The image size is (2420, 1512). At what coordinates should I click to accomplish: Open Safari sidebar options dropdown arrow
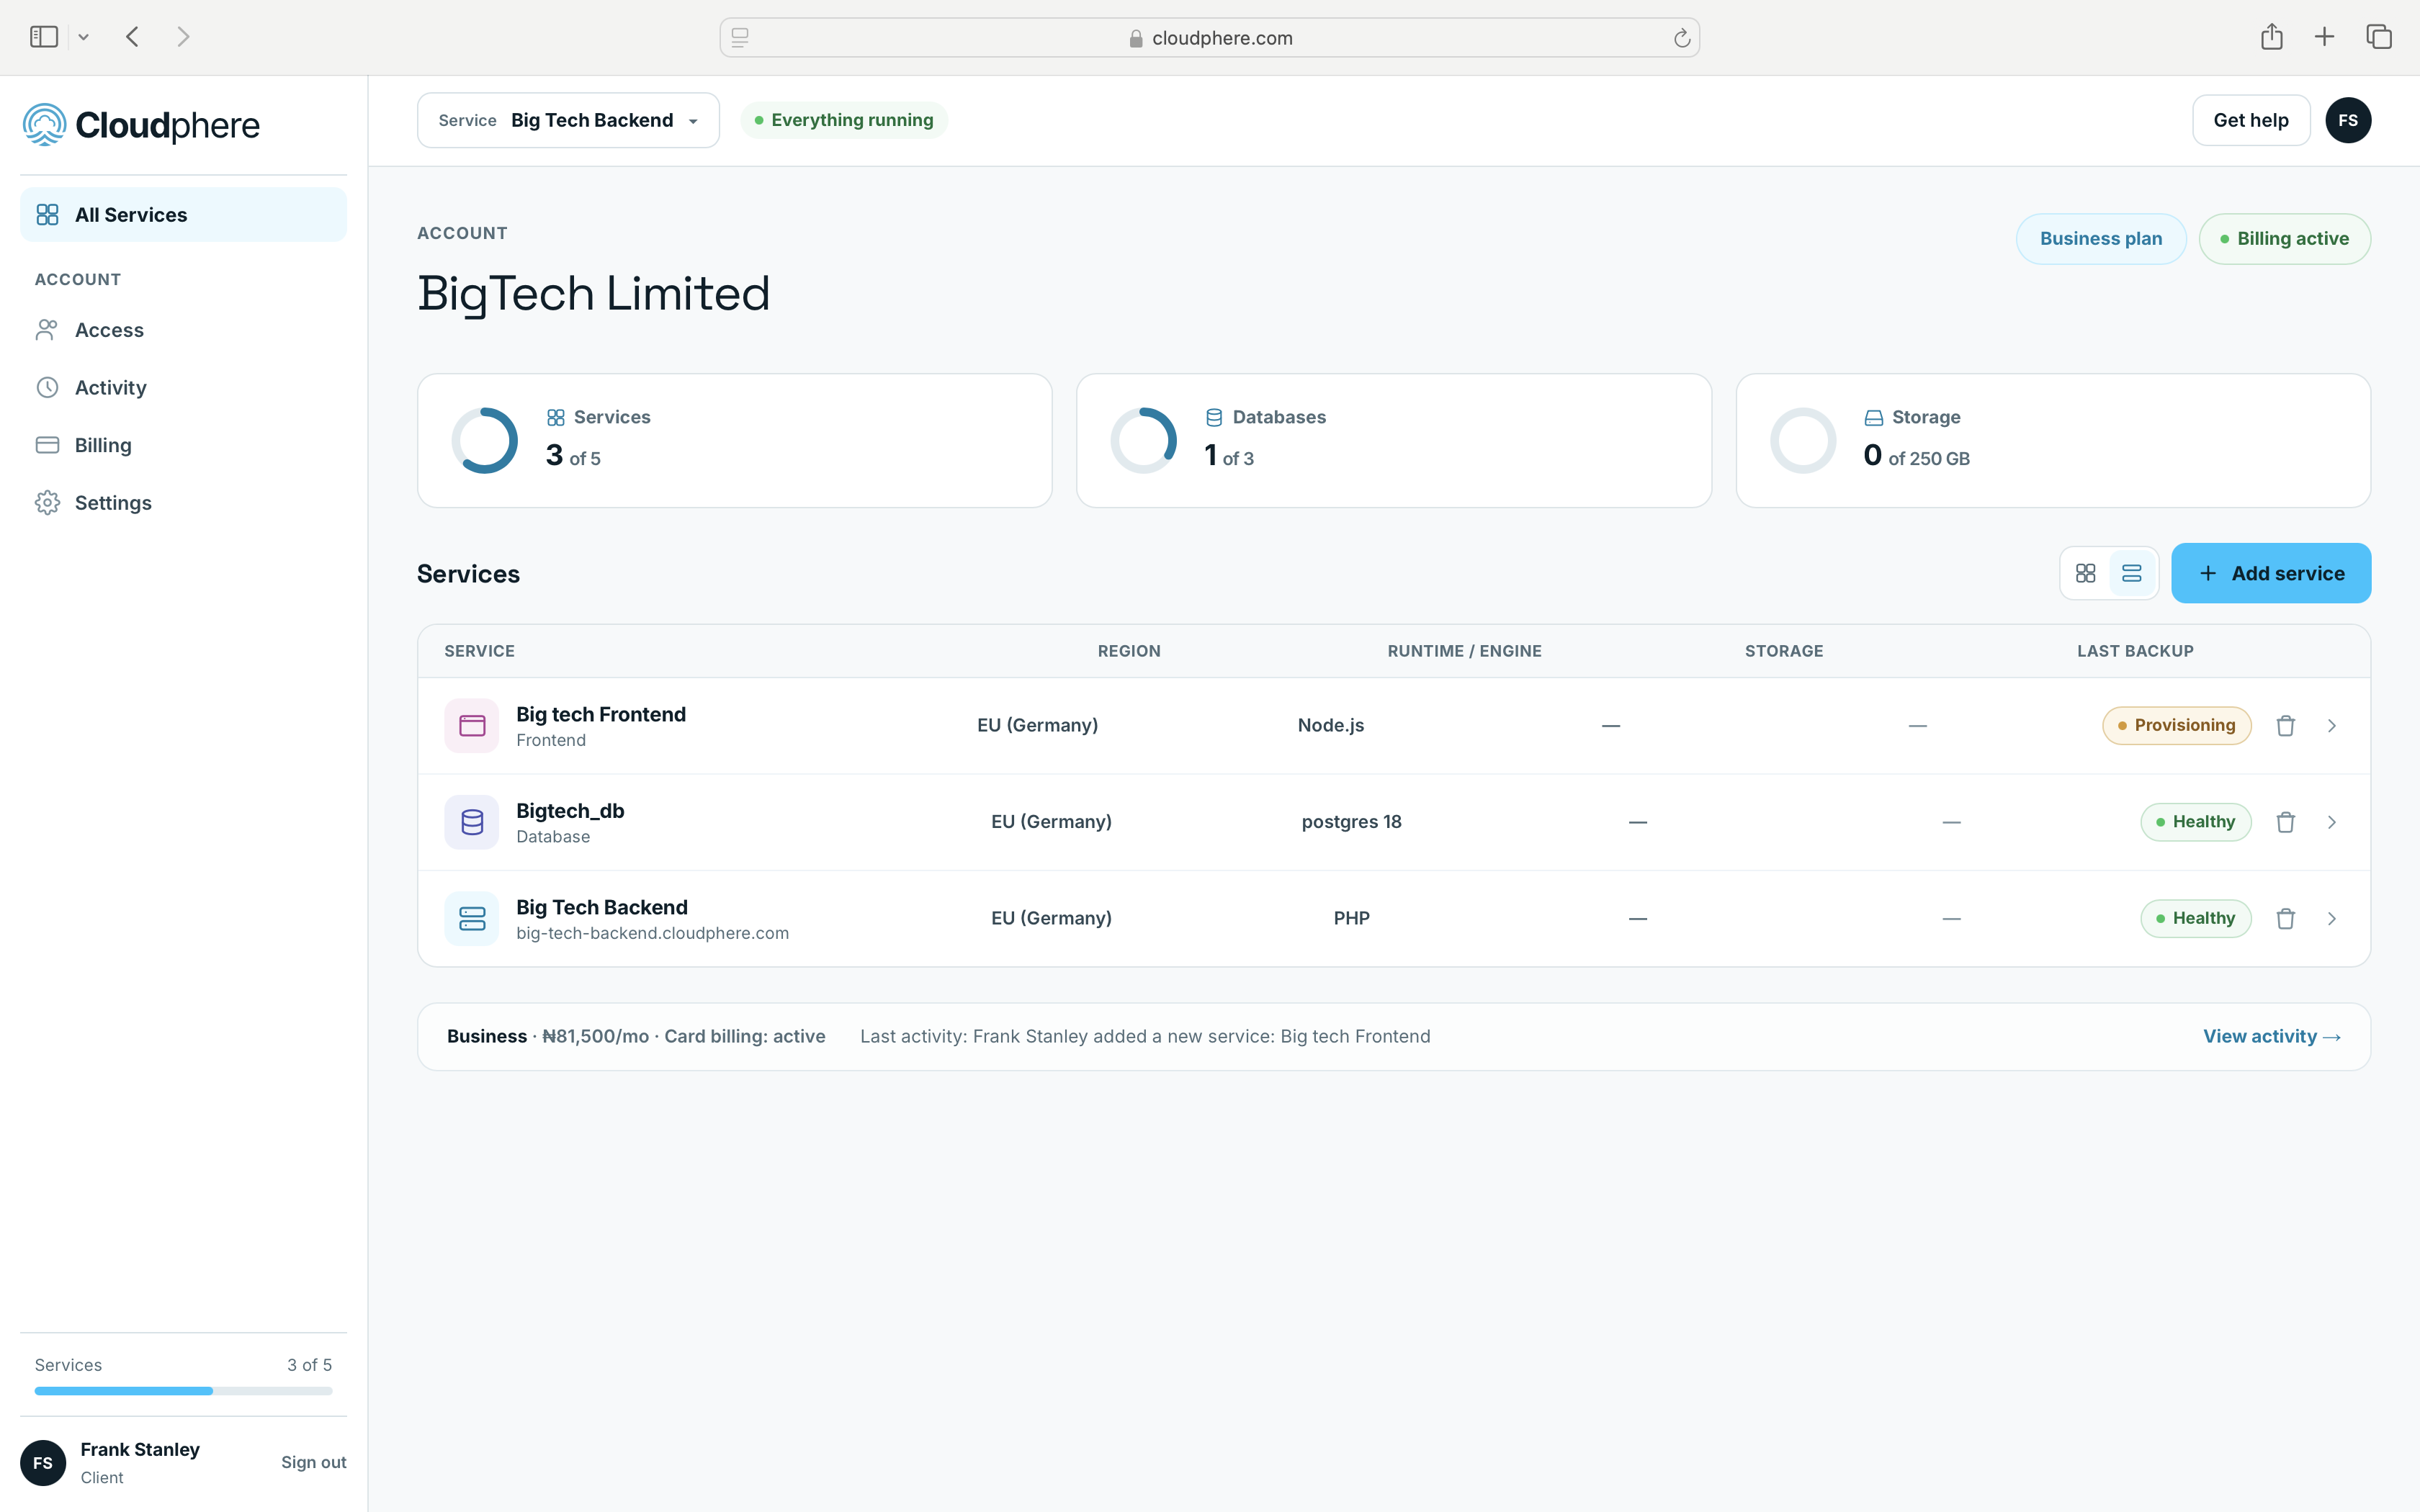coord(84,37)
